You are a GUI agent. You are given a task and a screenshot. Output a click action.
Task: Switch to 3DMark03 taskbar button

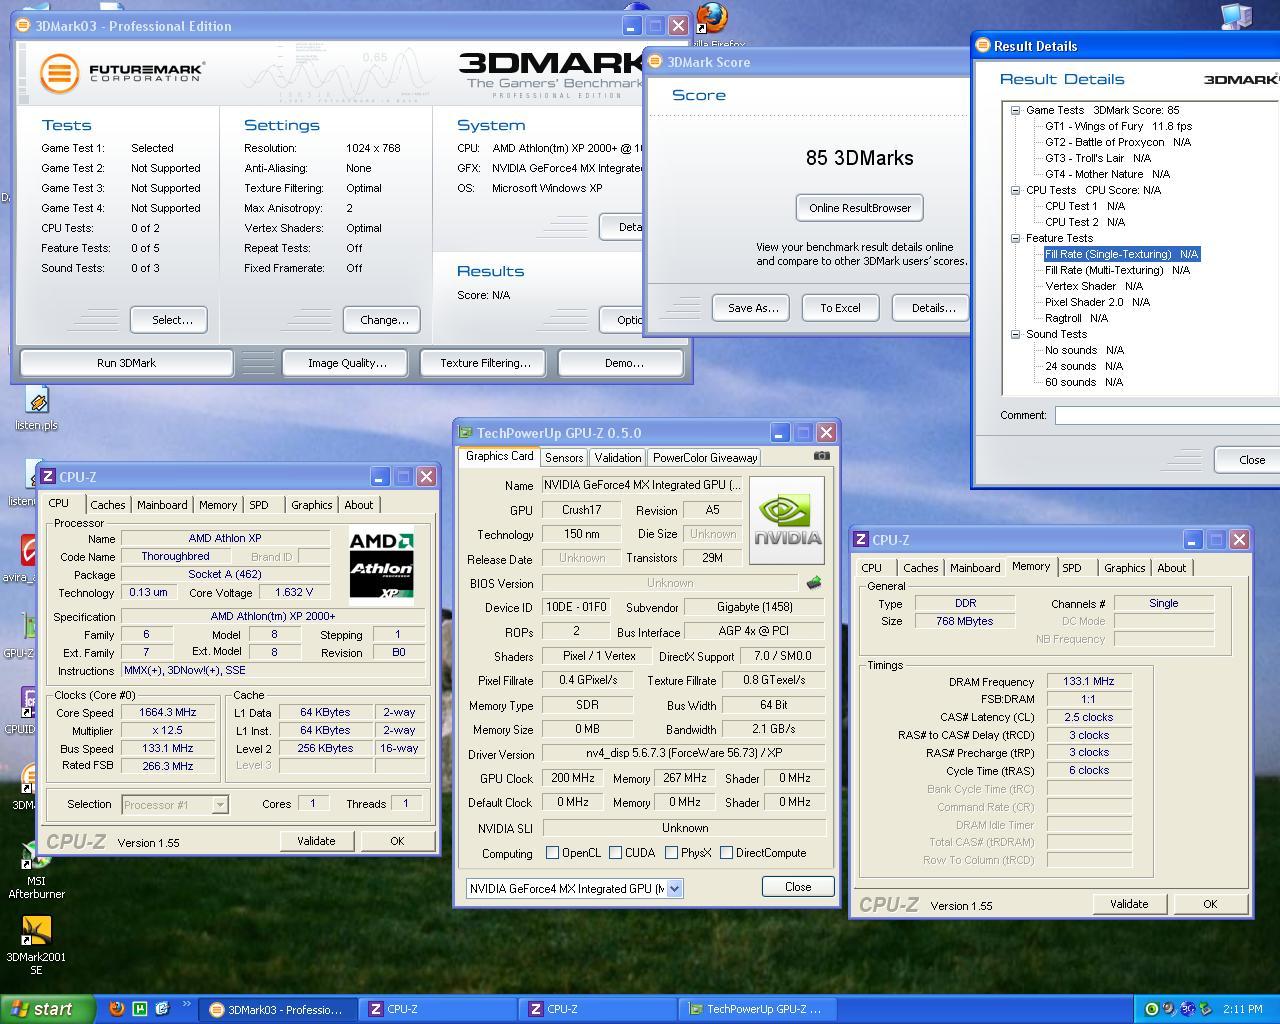click(278, 1009)
